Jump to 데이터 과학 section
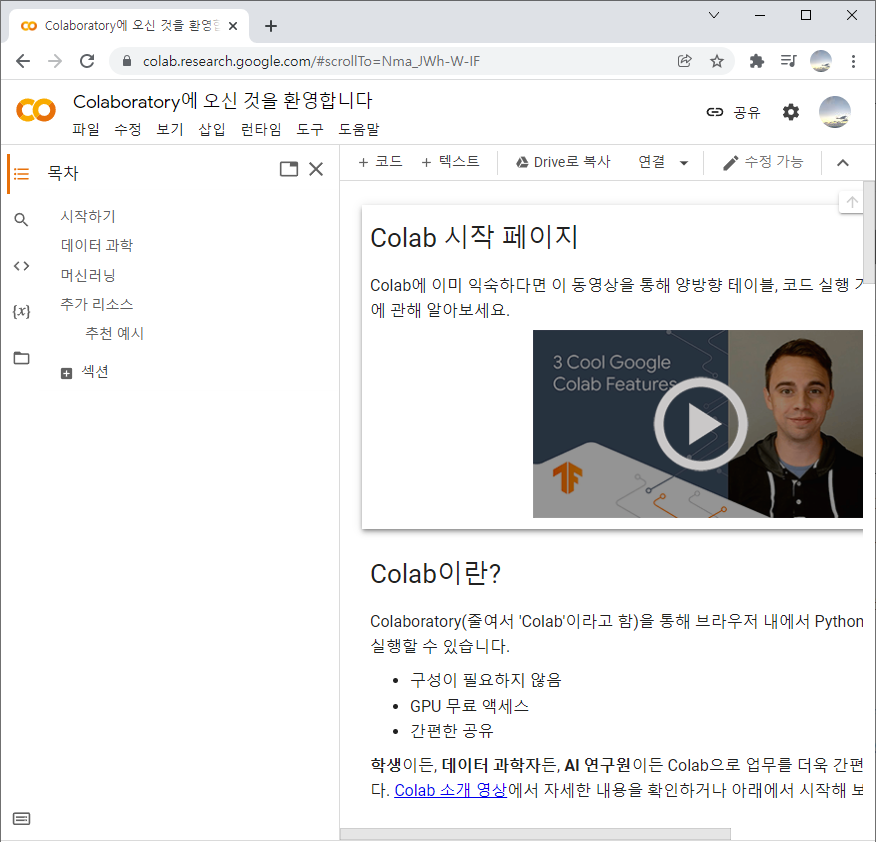This screenshot has width=876, height=842. tap(97, 245)
